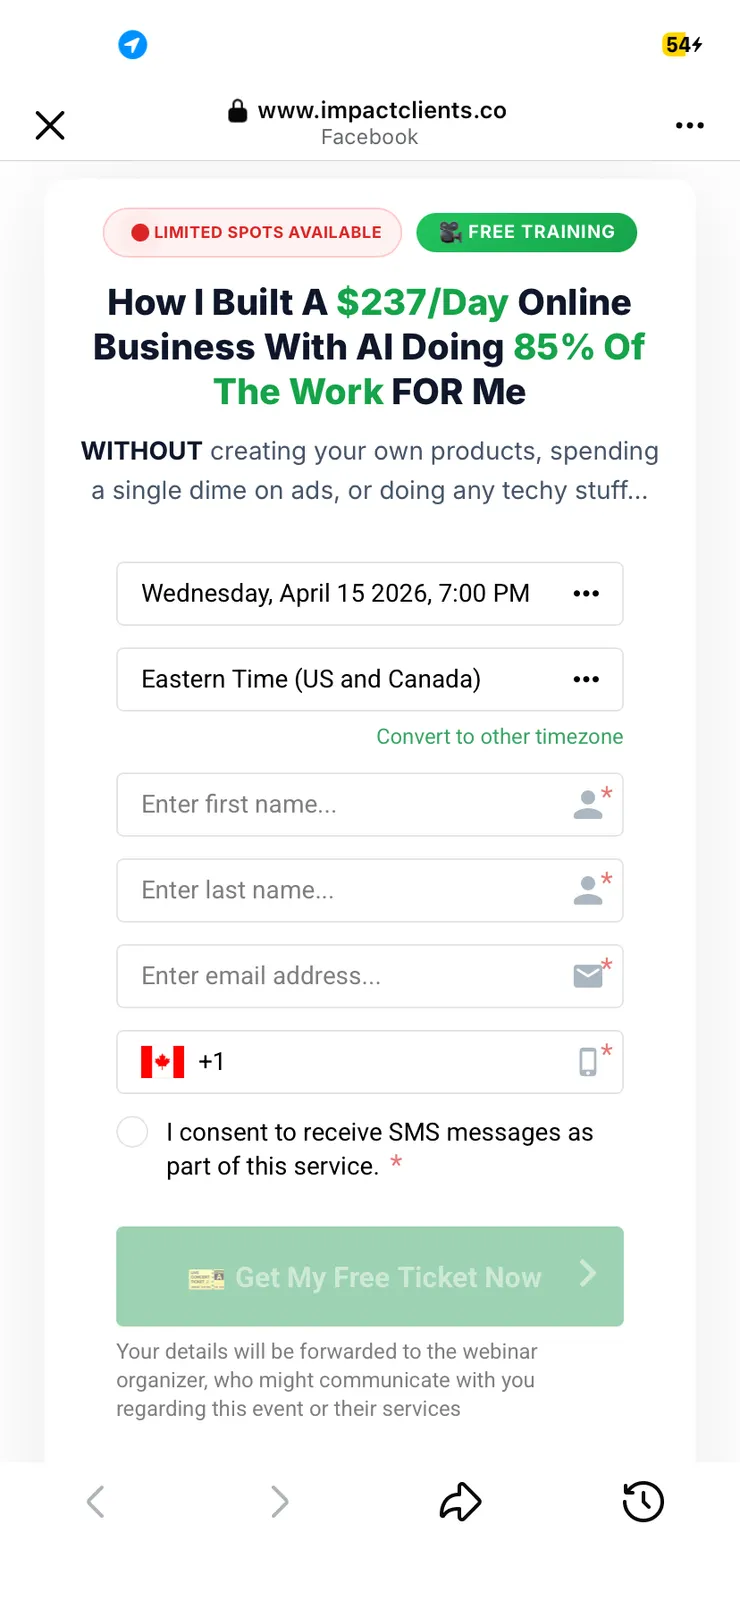Click Get My Free Ticket Now button
Image resolution: width=740 pixels, height=1602 pixels.
[369, 1277]
